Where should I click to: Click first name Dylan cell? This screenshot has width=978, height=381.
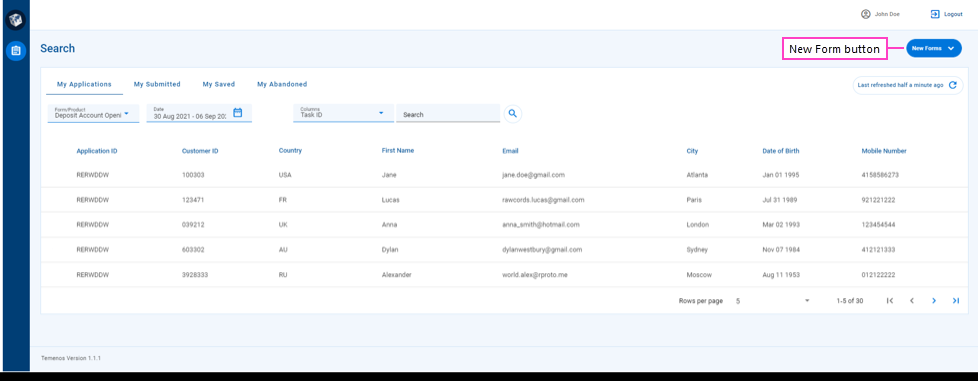pos(390,249)
